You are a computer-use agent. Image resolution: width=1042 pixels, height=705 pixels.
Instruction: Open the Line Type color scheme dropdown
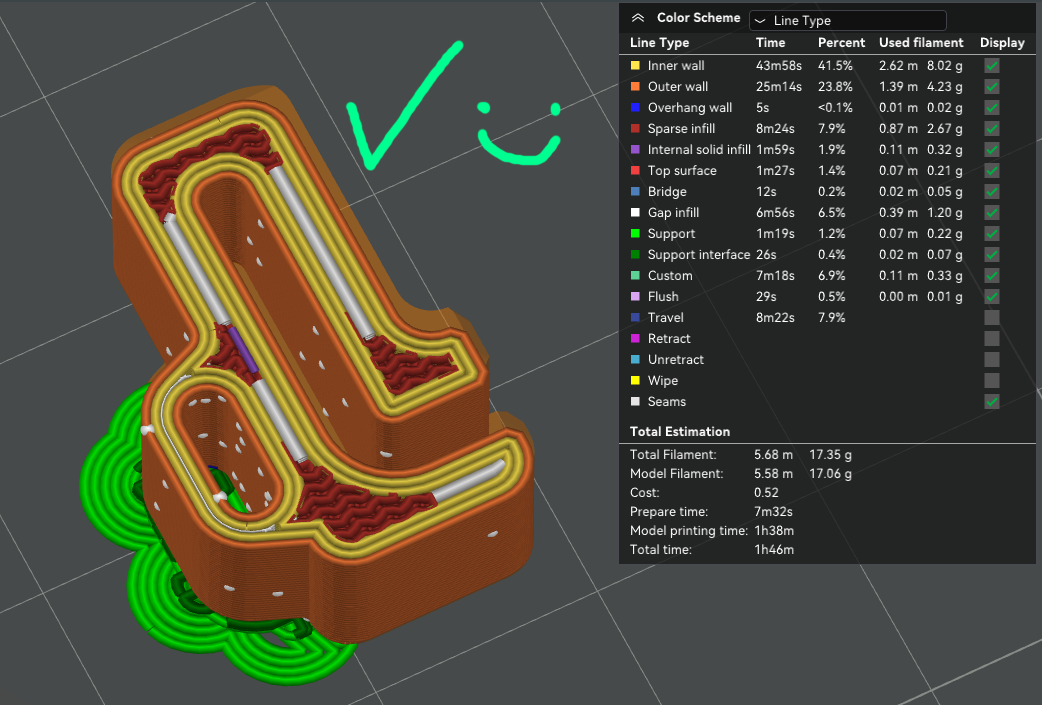point(847,21)
